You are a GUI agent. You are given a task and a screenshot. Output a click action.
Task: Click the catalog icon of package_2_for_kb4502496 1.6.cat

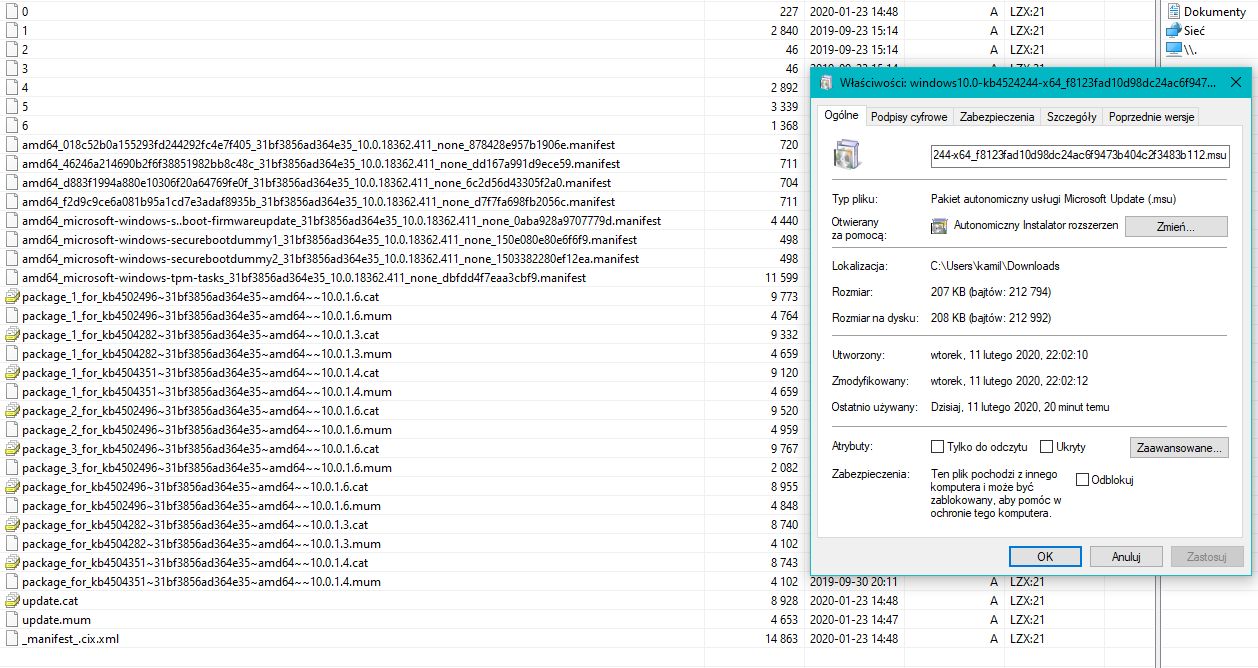tap(12, 410)
